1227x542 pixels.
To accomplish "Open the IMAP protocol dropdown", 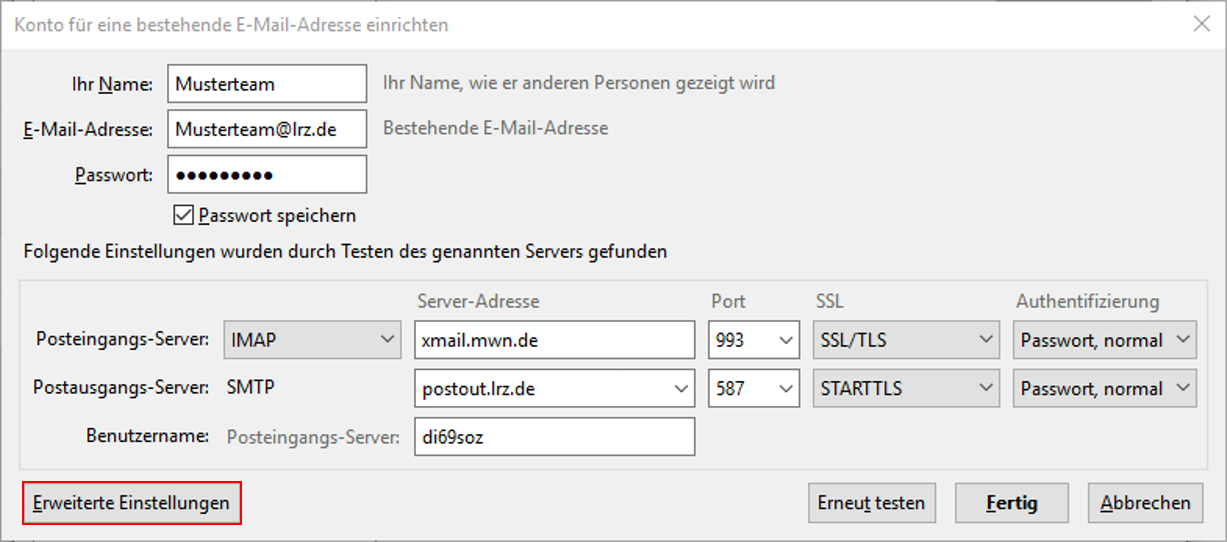I will point(314,340).
